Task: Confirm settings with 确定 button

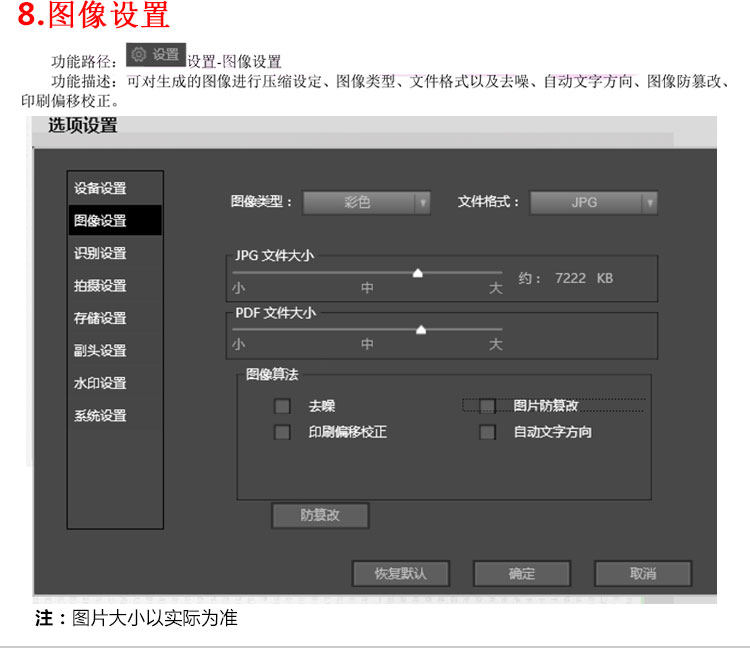Action: click(522, 573)
